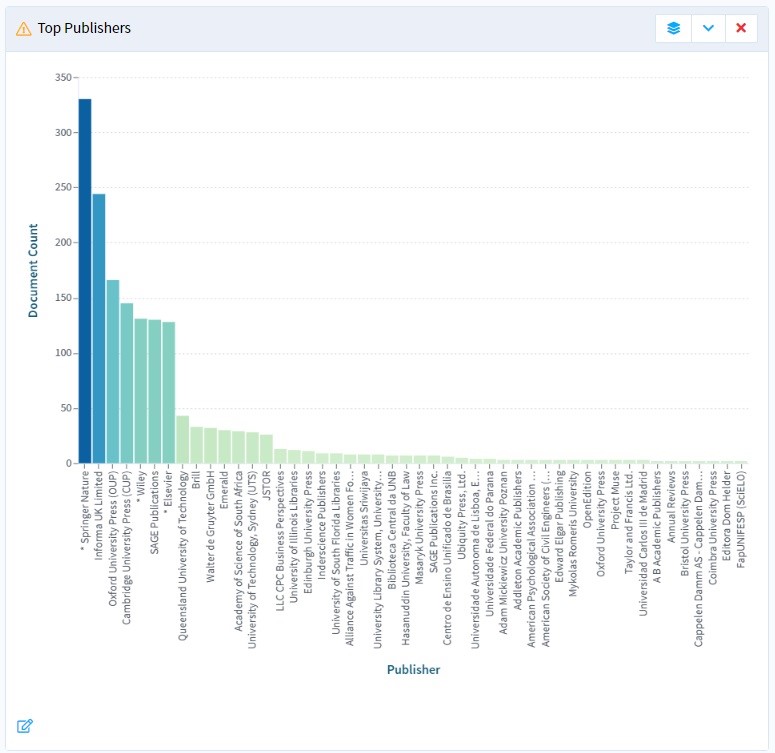Screen dimensions: 775x753
Task: Click the SAGE Publications Inc. label
Action: coord(433,521)
